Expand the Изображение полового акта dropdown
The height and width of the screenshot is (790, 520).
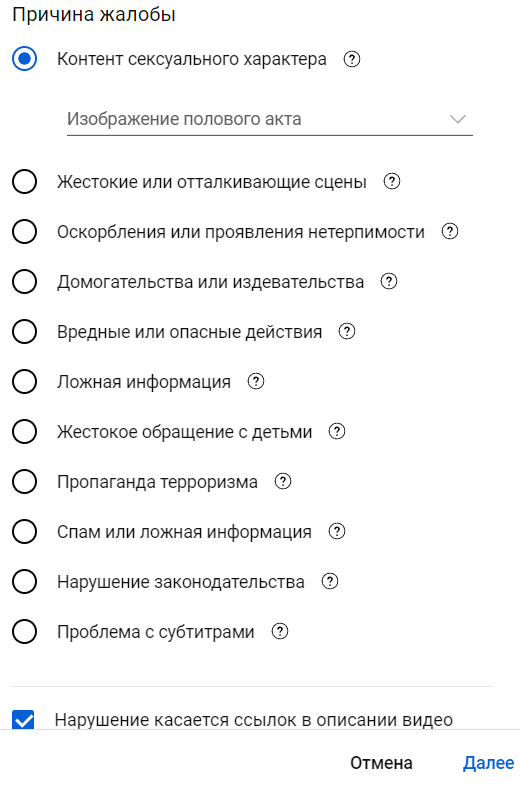[270, 119]
